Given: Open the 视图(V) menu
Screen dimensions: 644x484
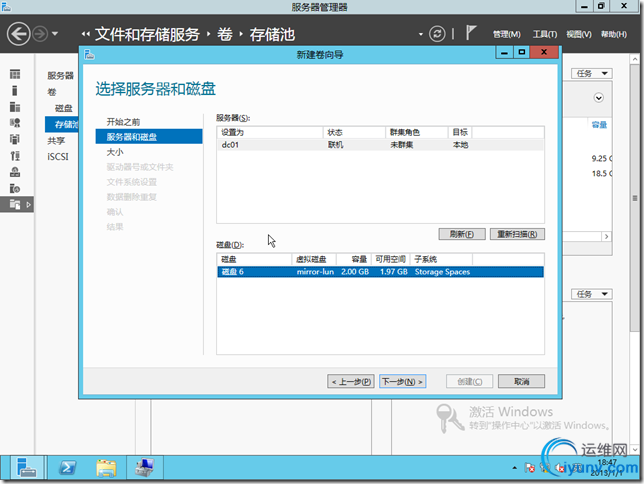Looking at the screenshot, I should pos(579,35).
